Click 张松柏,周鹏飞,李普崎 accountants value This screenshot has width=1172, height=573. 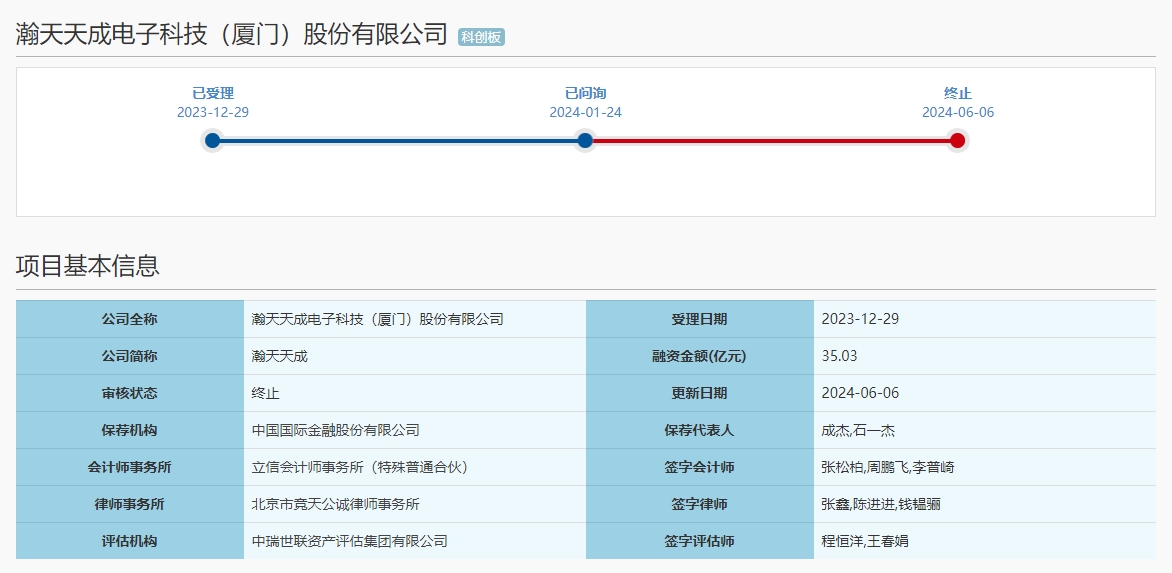[x=888, y=467]
